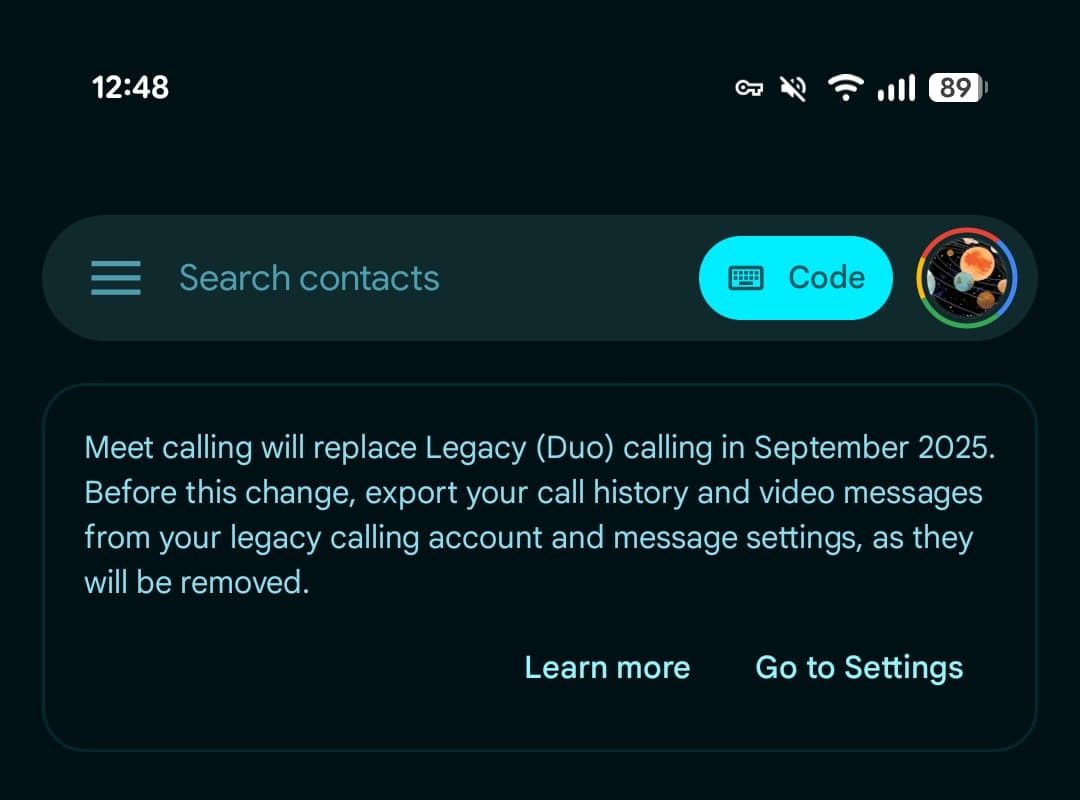Click 'Legacy (Duo)' words in banner
This screenshot has height=800, width=1080.
tap(519, 448)
